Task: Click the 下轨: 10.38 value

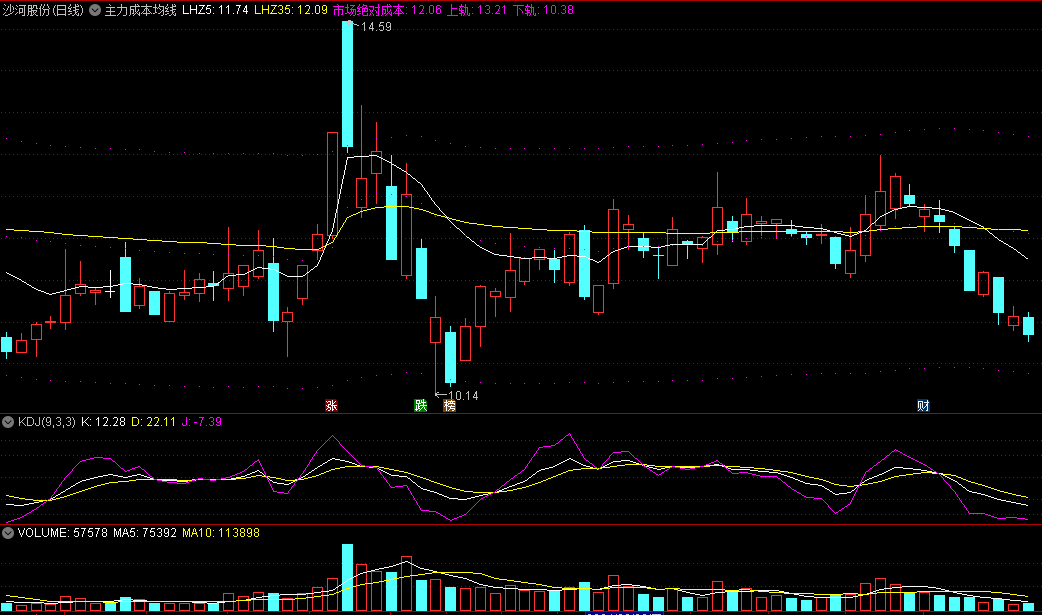Action: point(543,10)
